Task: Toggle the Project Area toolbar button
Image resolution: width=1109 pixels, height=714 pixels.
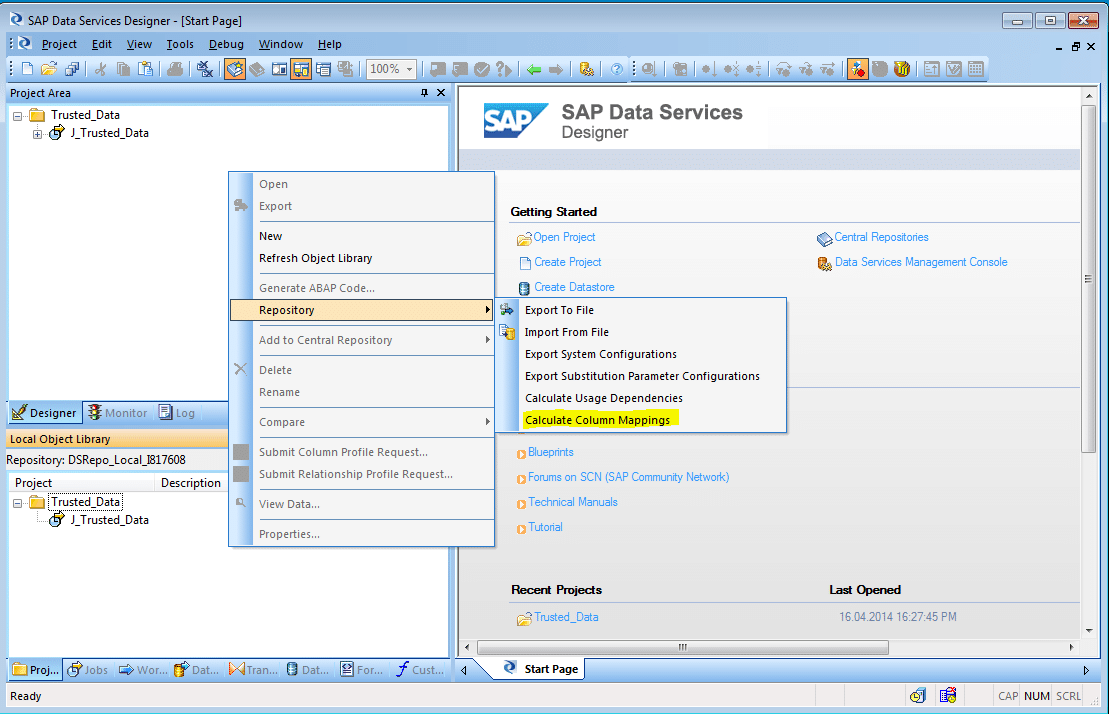Action: click(301, 69)
